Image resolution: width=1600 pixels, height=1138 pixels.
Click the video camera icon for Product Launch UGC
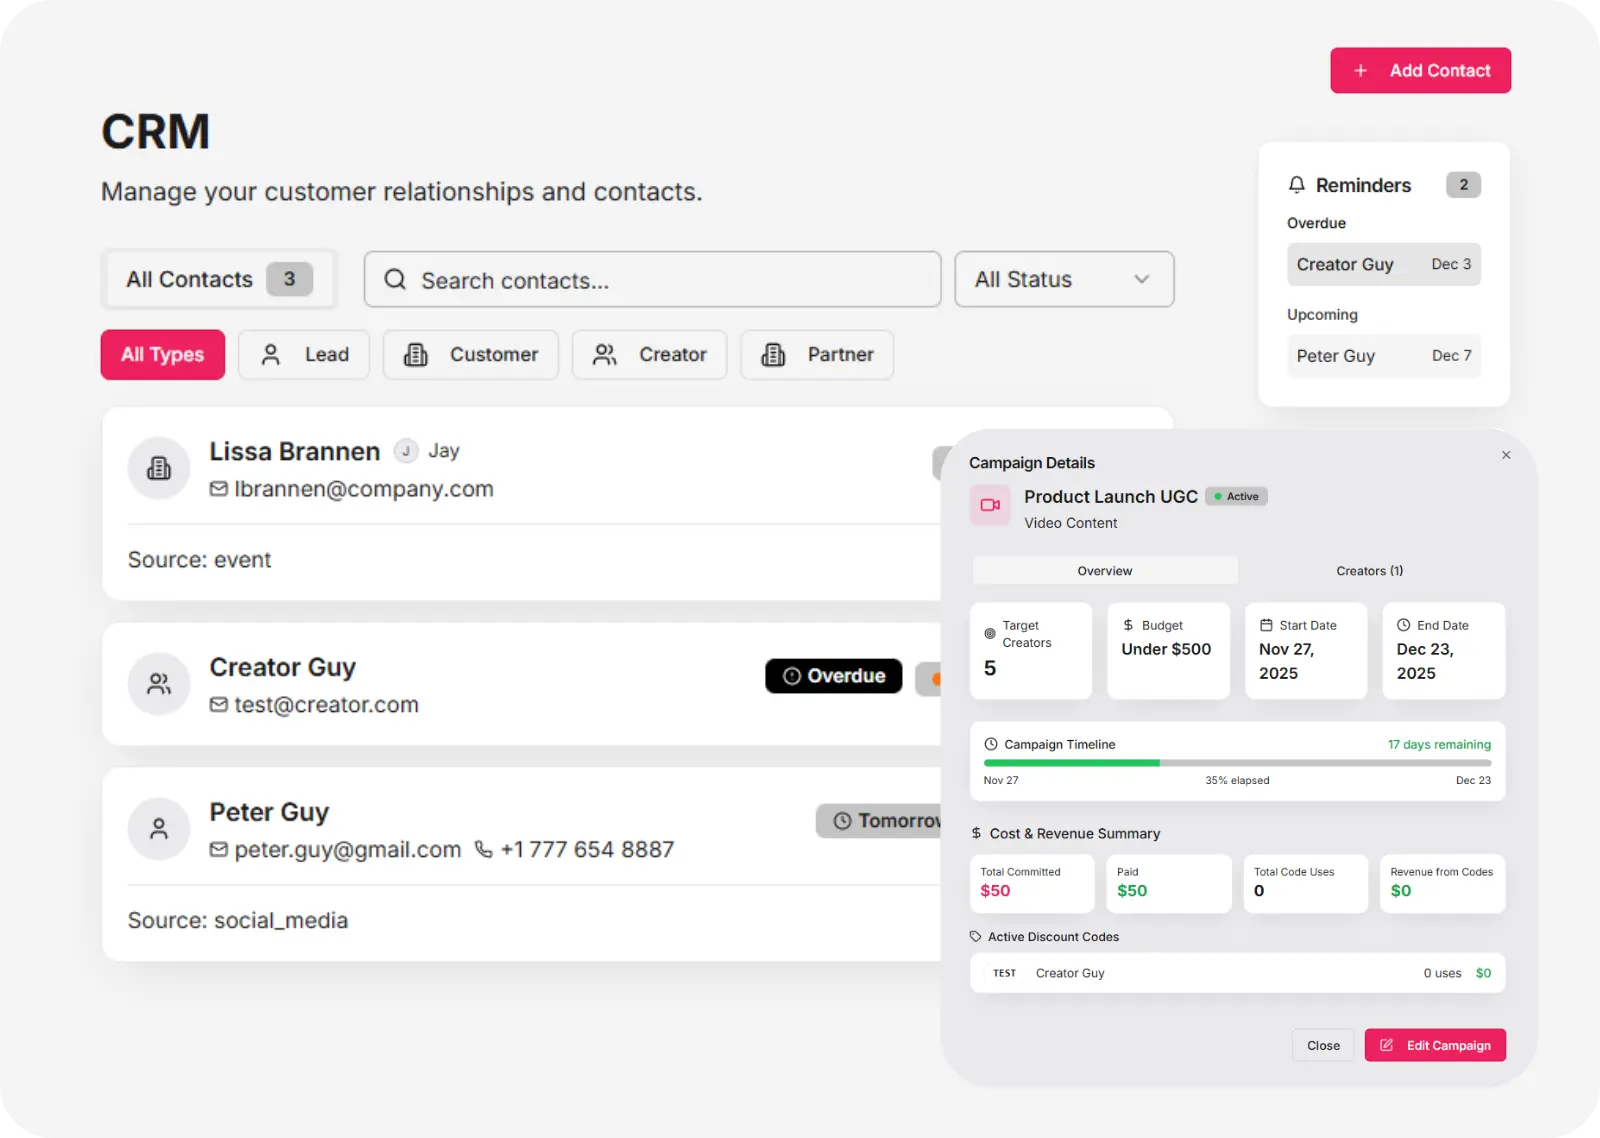point(990,505)
